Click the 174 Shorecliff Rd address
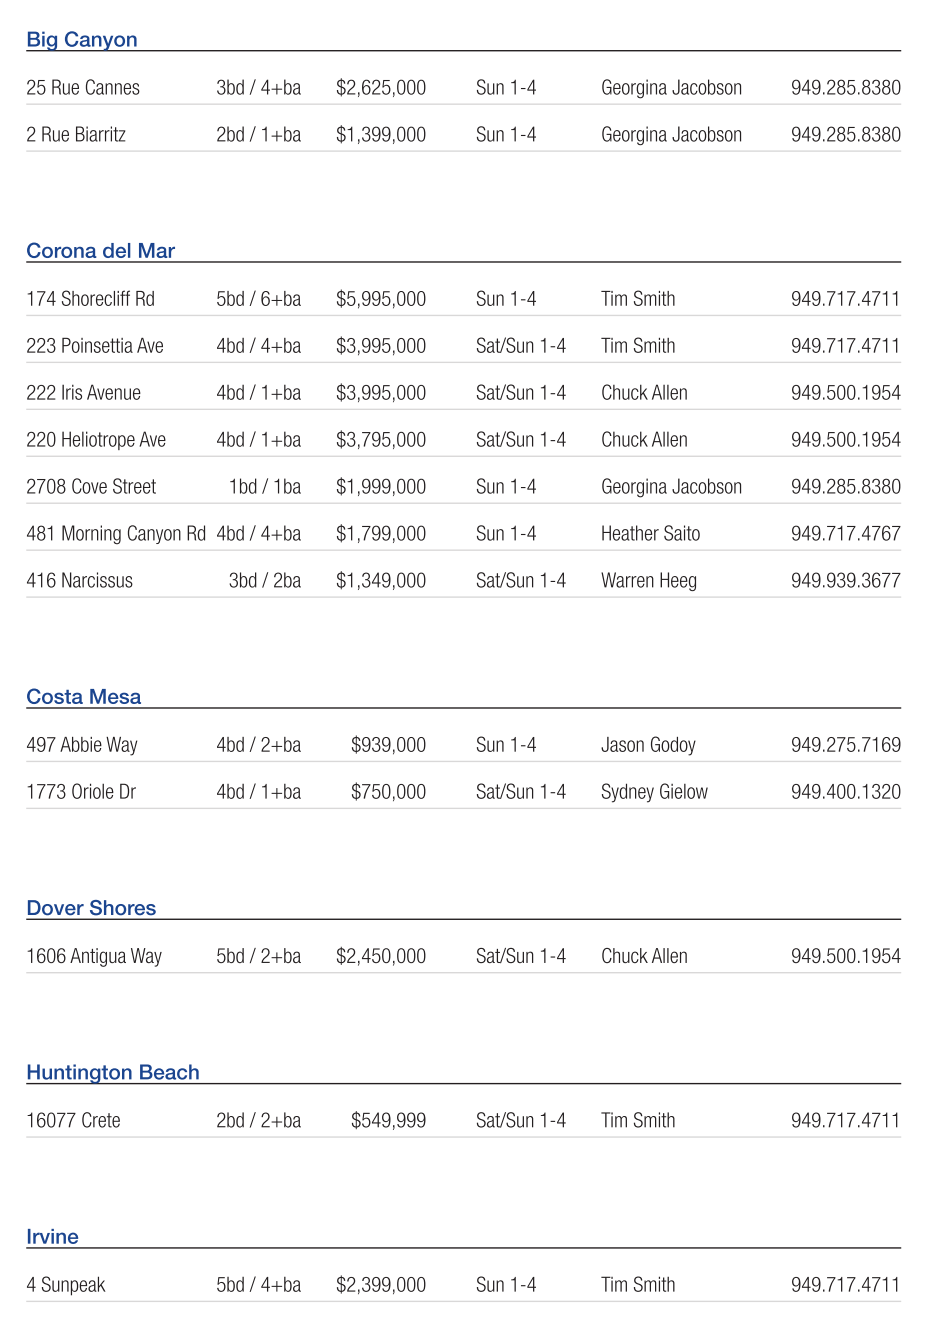 tap(90, 299)
